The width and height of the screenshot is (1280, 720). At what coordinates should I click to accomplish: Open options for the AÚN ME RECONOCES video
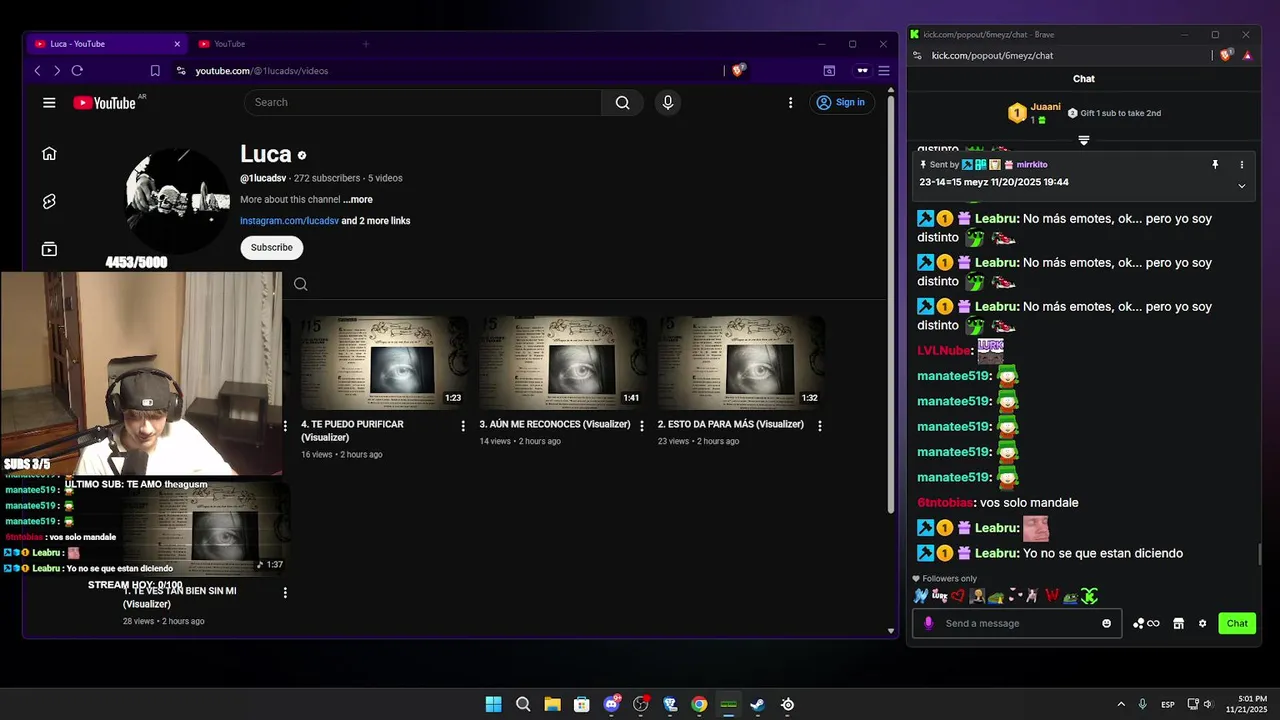tap(641, 426)
